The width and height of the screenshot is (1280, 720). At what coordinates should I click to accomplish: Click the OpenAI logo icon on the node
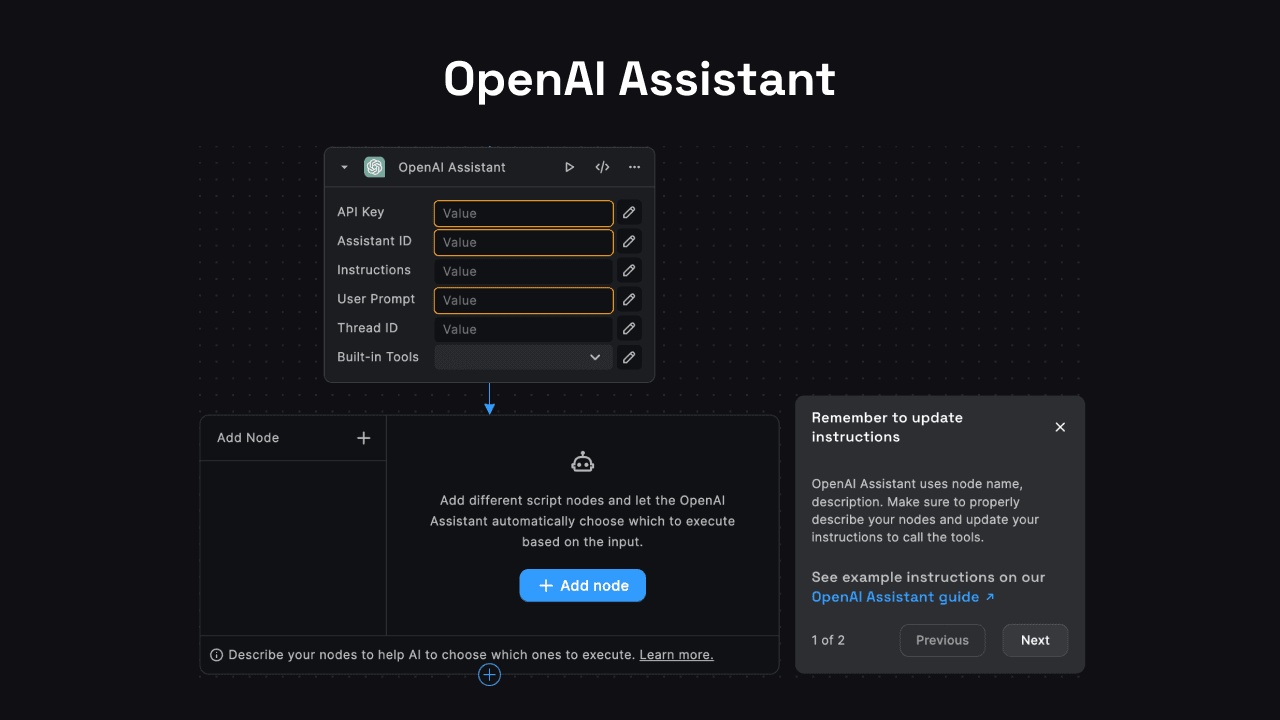374,167
